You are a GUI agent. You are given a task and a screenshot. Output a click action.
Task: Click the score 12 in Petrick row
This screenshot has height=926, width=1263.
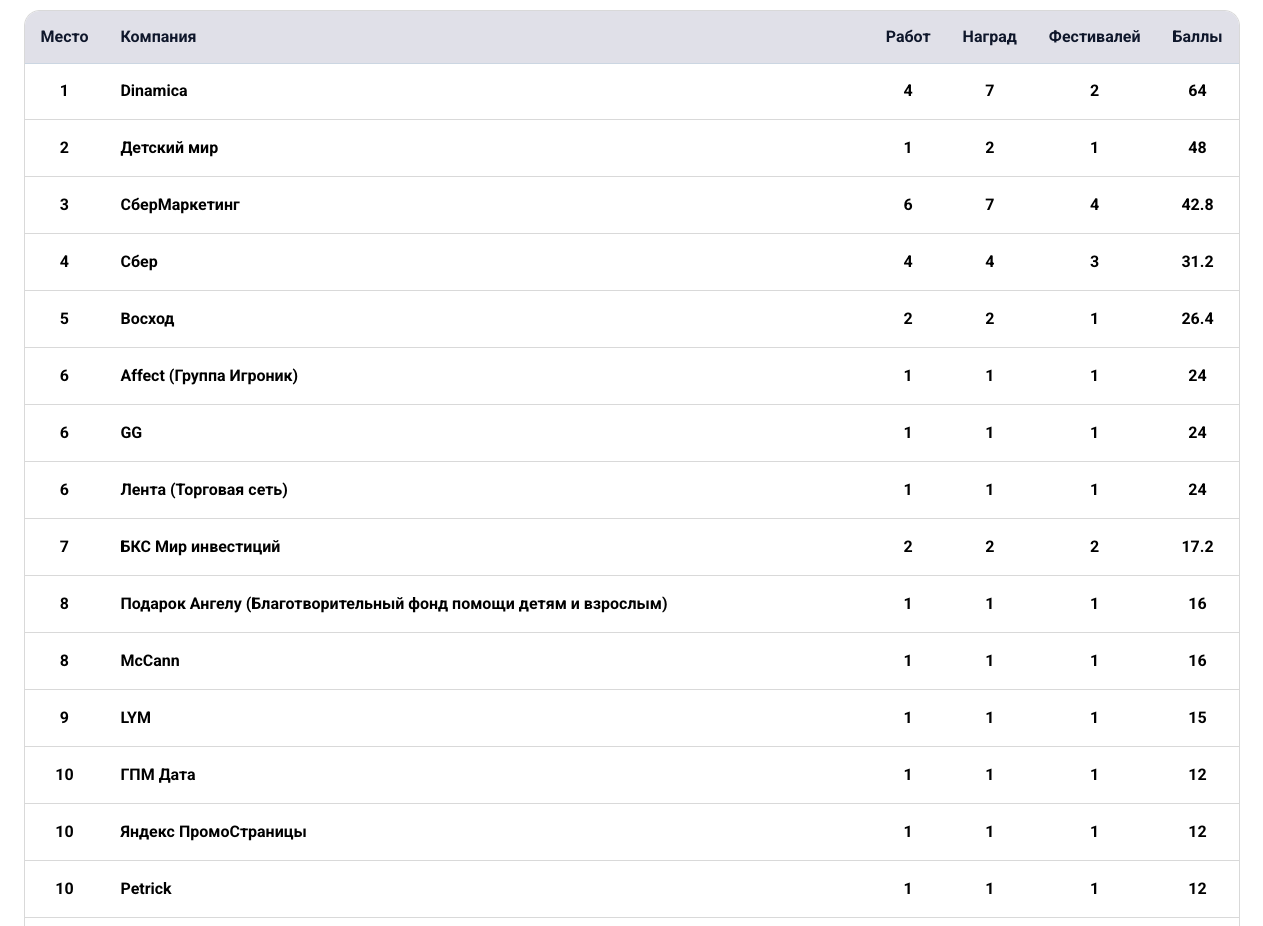point(1197,889)
